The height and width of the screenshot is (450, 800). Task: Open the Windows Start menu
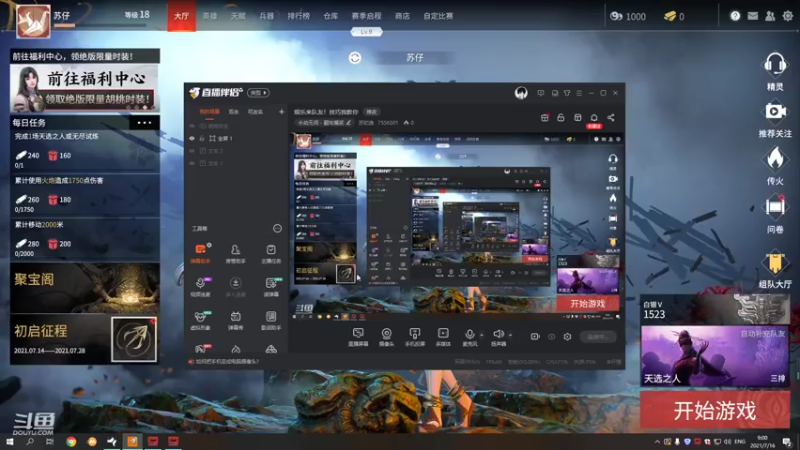click(x=9, y=441)
